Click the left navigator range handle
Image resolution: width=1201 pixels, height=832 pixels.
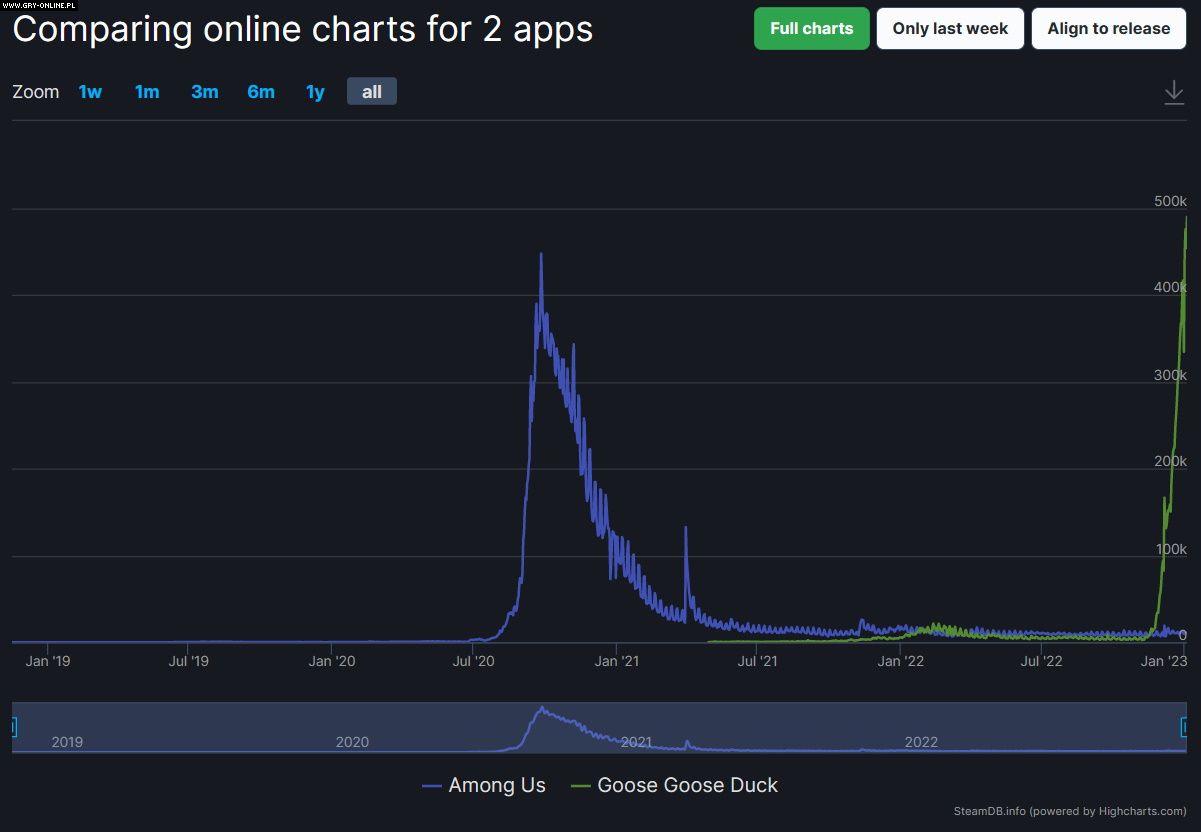13,727
